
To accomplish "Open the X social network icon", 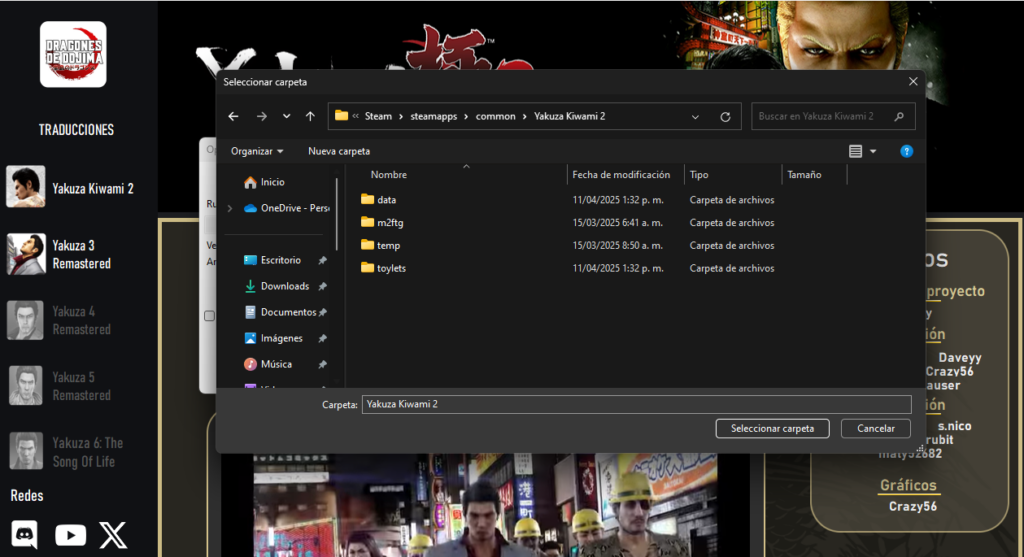I will (x=113, y=535).
